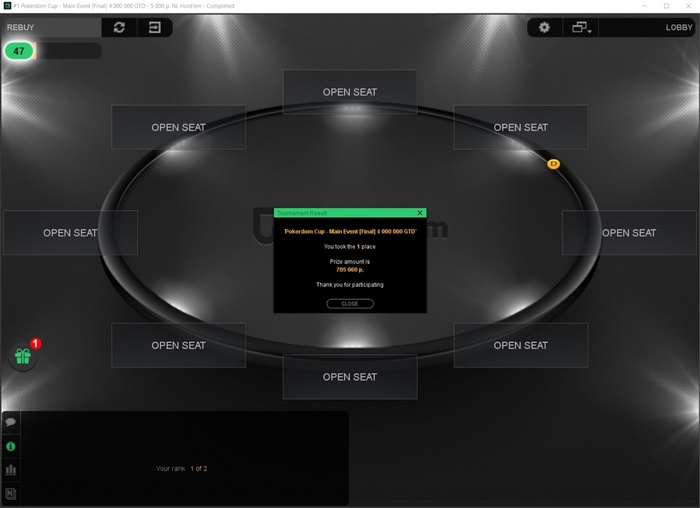Click the green 47 level badge
This screenshot has width=700, height=508.
19,51
